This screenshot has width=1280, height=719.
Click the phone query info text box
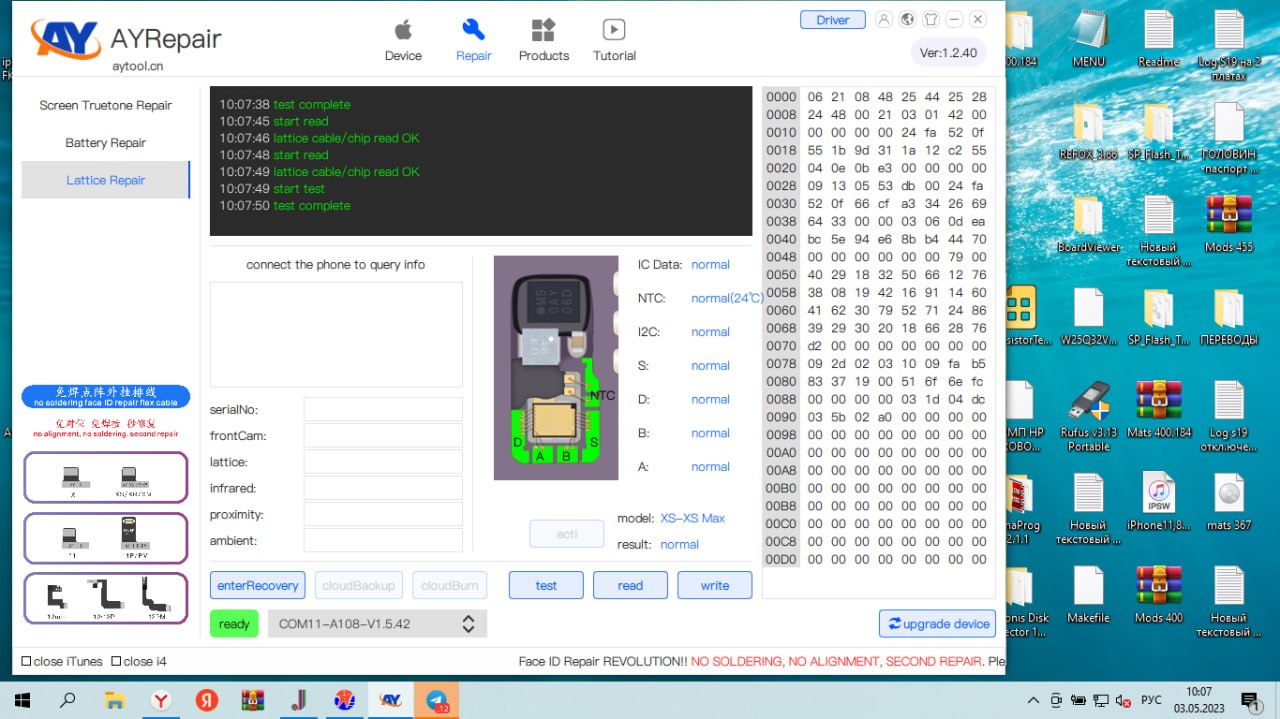pyautogui.click(x=336, y=334)
